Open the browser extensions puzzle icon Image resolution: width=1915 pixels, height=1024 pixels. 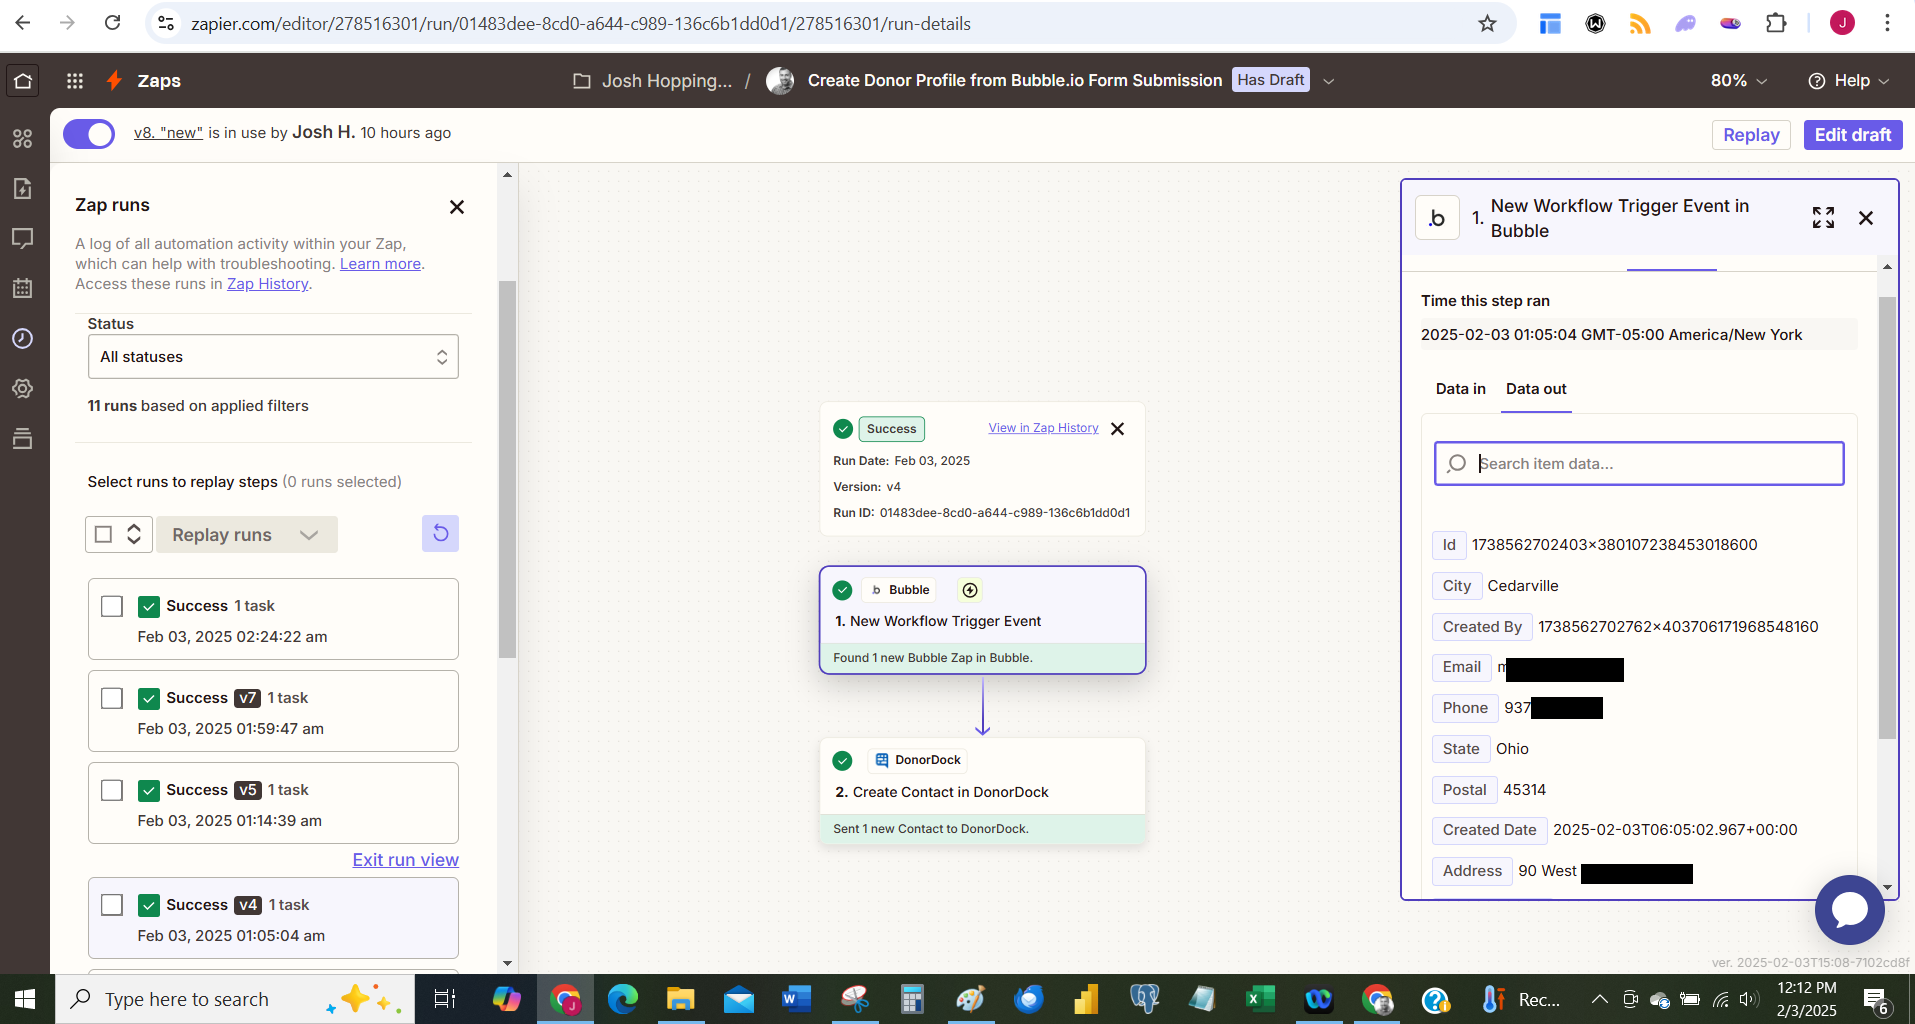click(x=1777, y=23)
